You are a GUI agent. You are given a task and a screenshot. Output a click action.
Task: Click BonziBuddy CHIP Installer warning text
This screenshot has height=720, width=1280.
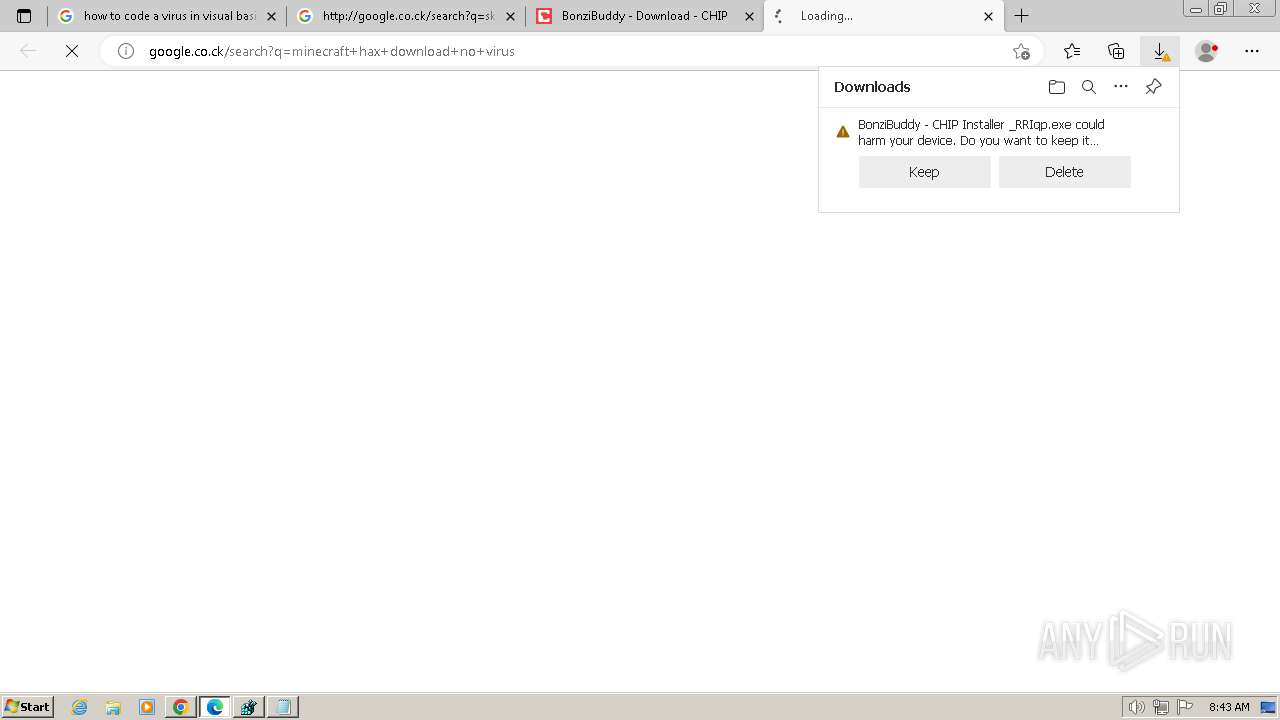coord(981,132)
